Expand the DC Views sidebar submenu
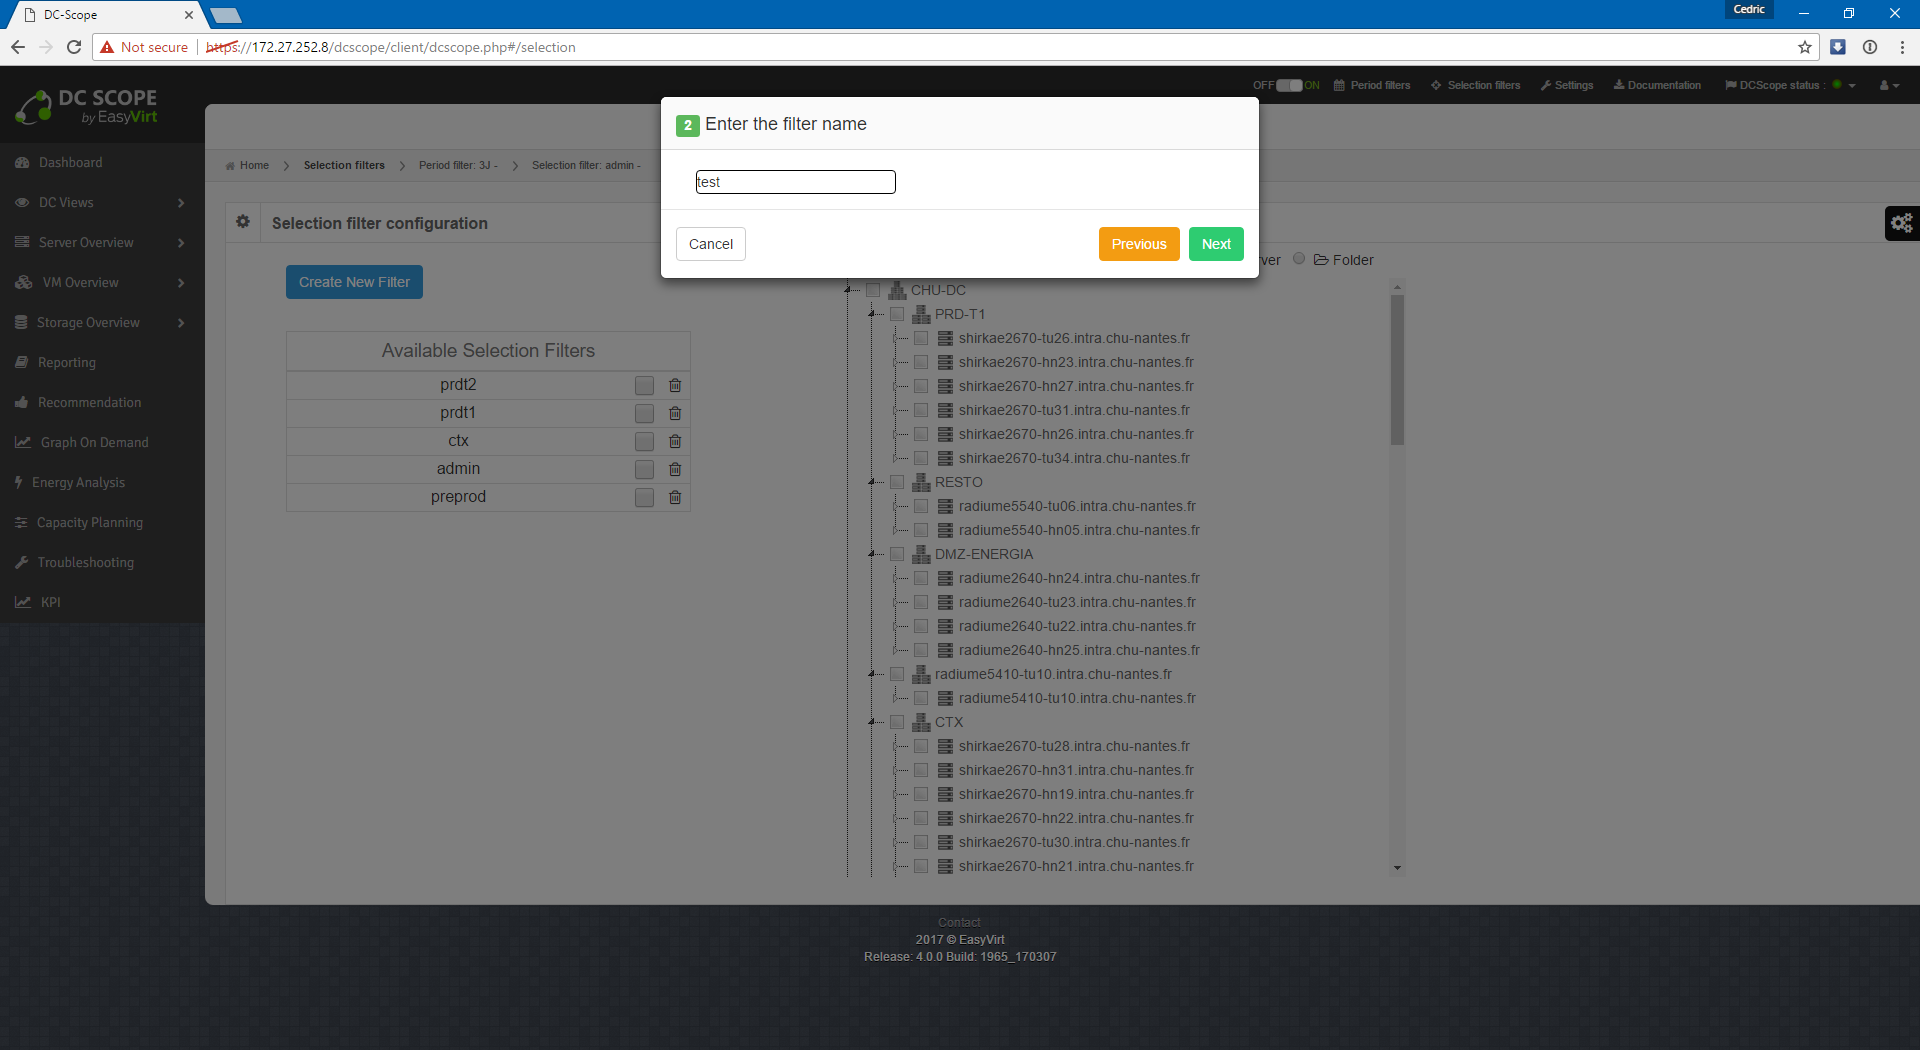 (x=181, y=203)
